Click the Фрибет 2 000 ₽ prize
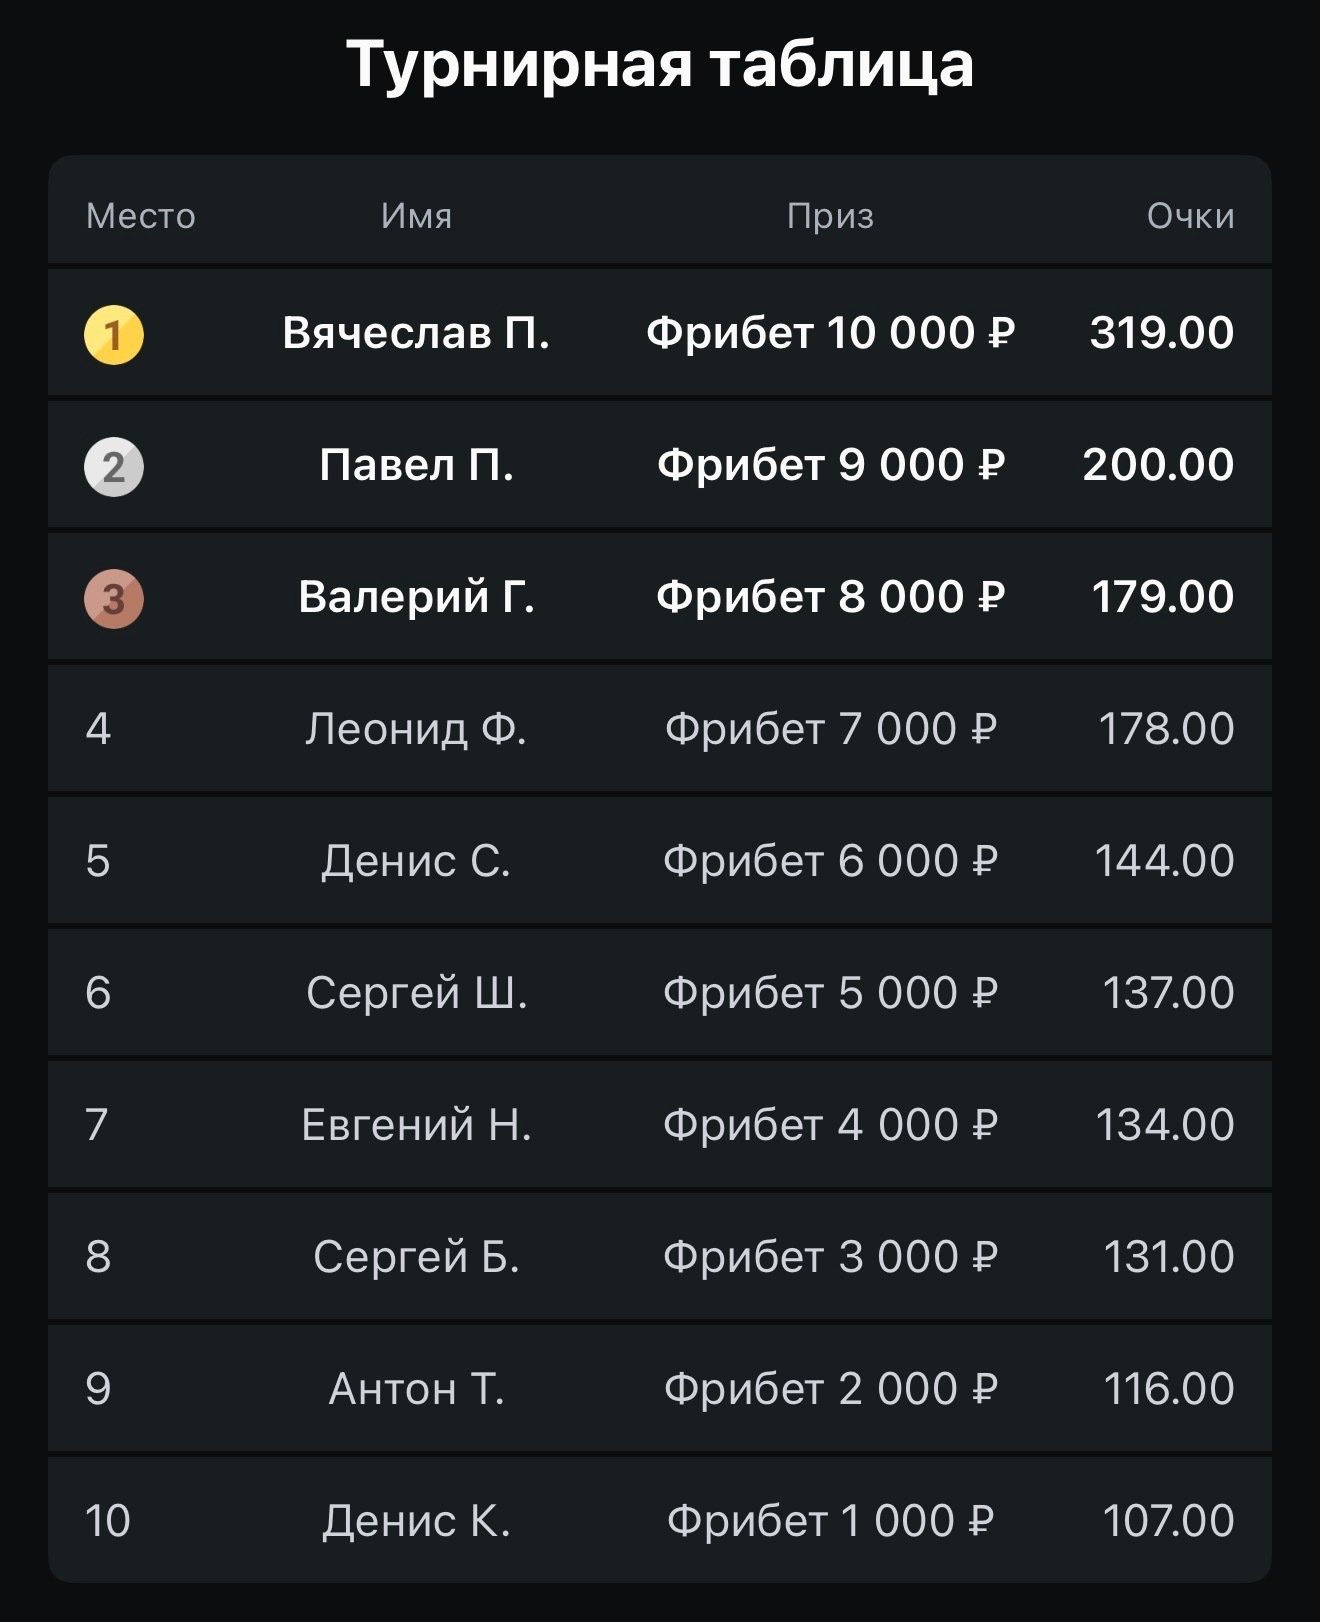Screen dimensions: 1320x1622 click(830, 1389)
